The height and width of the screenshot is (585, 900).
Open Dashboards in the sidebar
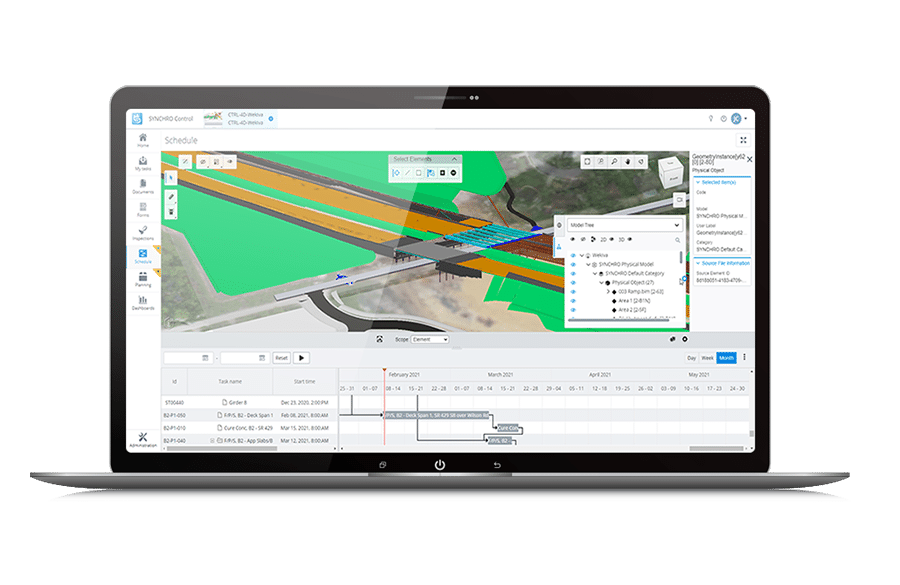pos(143,303)
